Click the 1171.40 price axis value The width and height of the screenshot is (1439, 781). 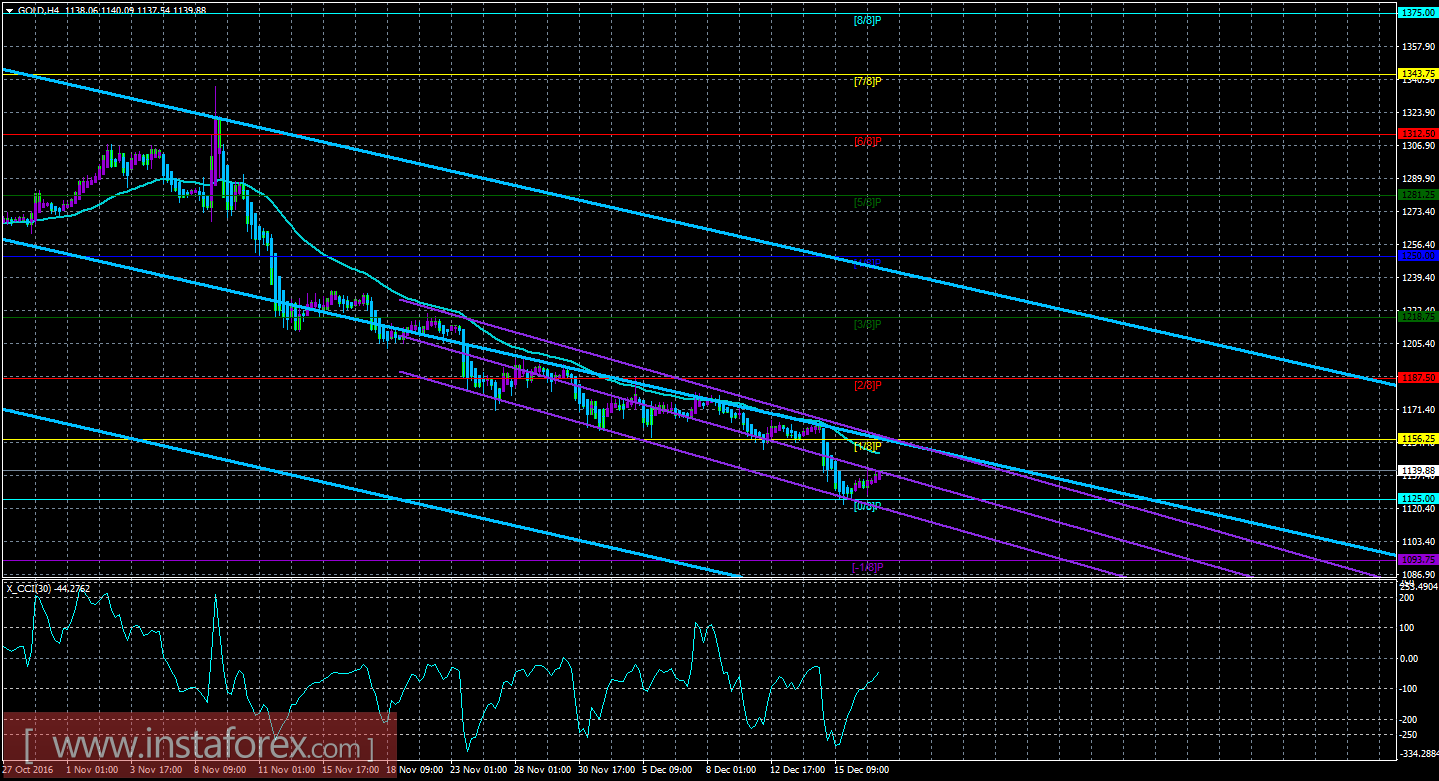pos(1418,410)
